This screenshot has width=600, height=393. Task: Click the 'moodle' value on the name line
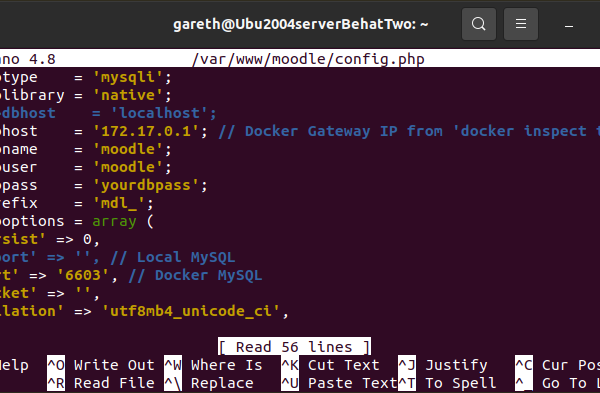pos(128,149)
